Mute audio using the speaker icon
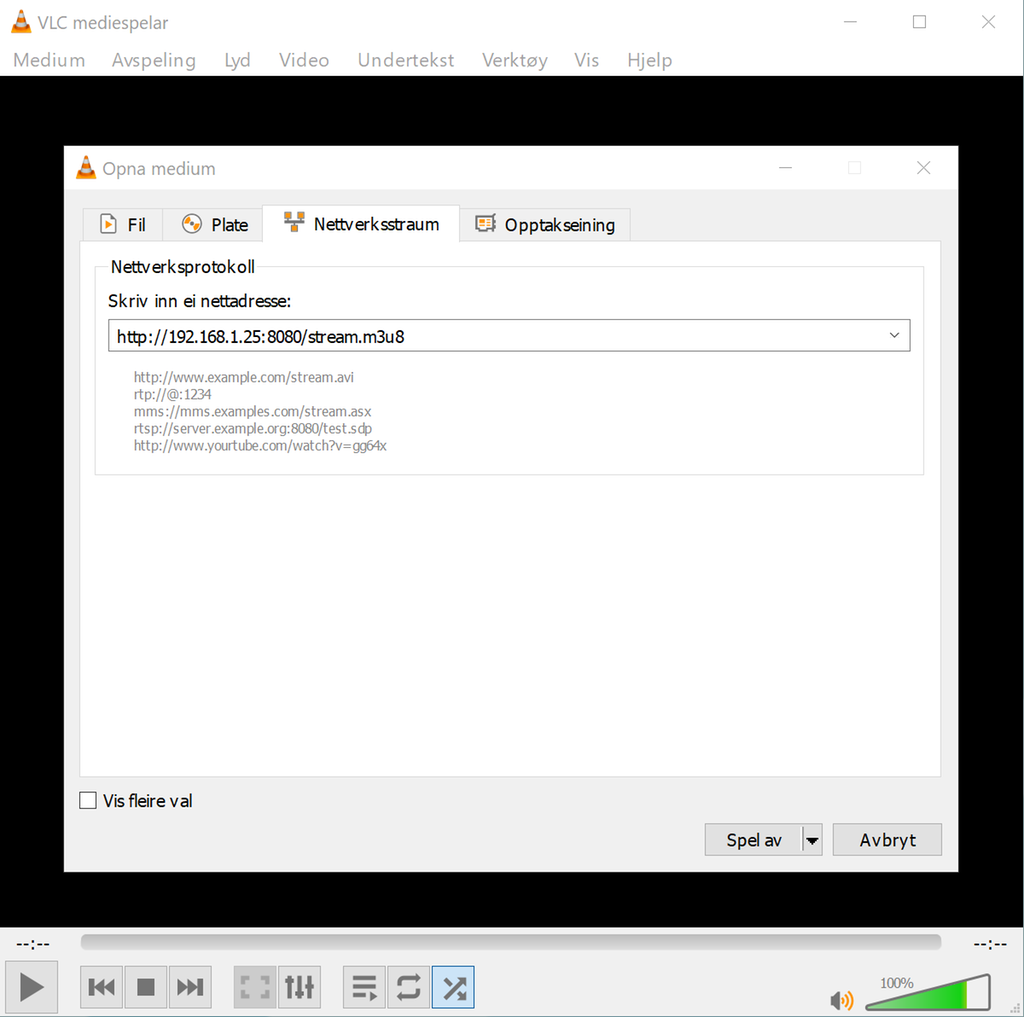Viewport: 1024px width, 1017px height. click(841, 999)
